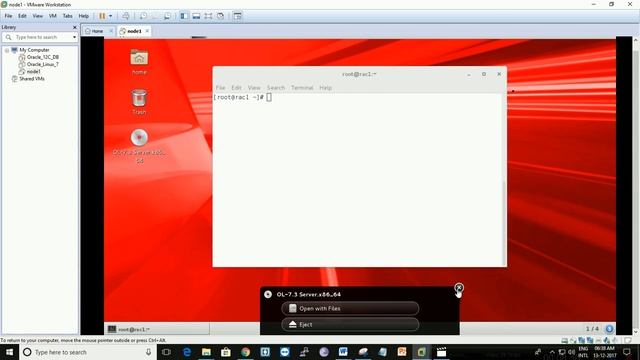Switch to Unity mode toolbar icon
640x360 pixels.
(220, 16)
